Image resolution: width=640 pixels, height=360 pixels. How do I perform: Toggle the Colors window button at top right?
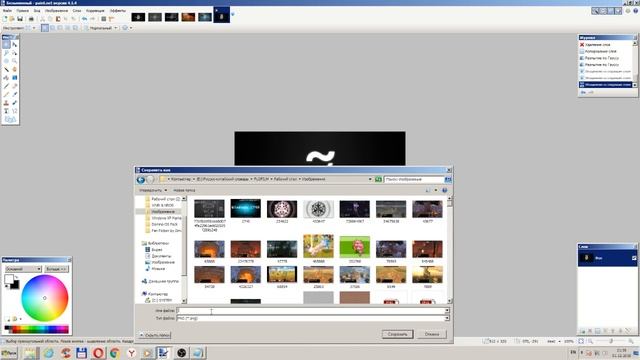click(618, 11)
